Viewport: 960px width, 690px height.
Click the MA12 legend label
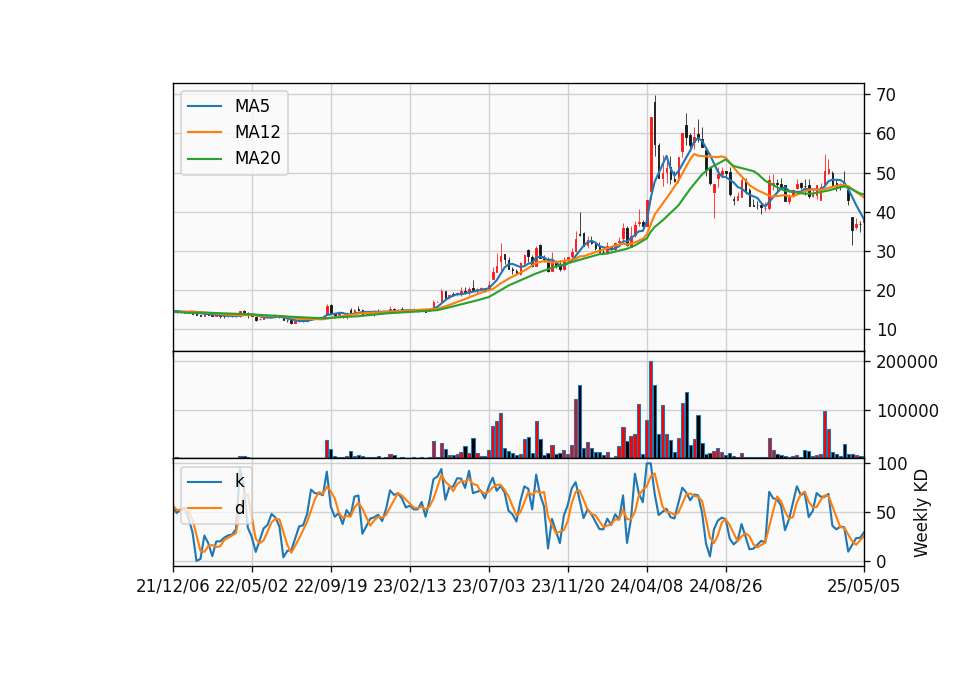tap(257, 132)
